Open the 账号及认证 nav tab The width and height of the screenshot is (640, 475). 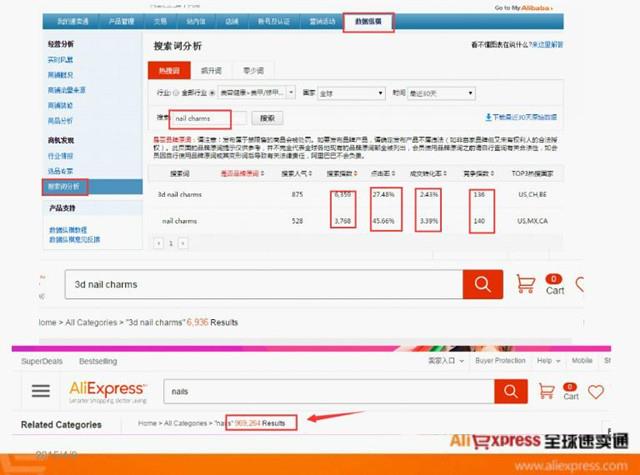point(274,21)
